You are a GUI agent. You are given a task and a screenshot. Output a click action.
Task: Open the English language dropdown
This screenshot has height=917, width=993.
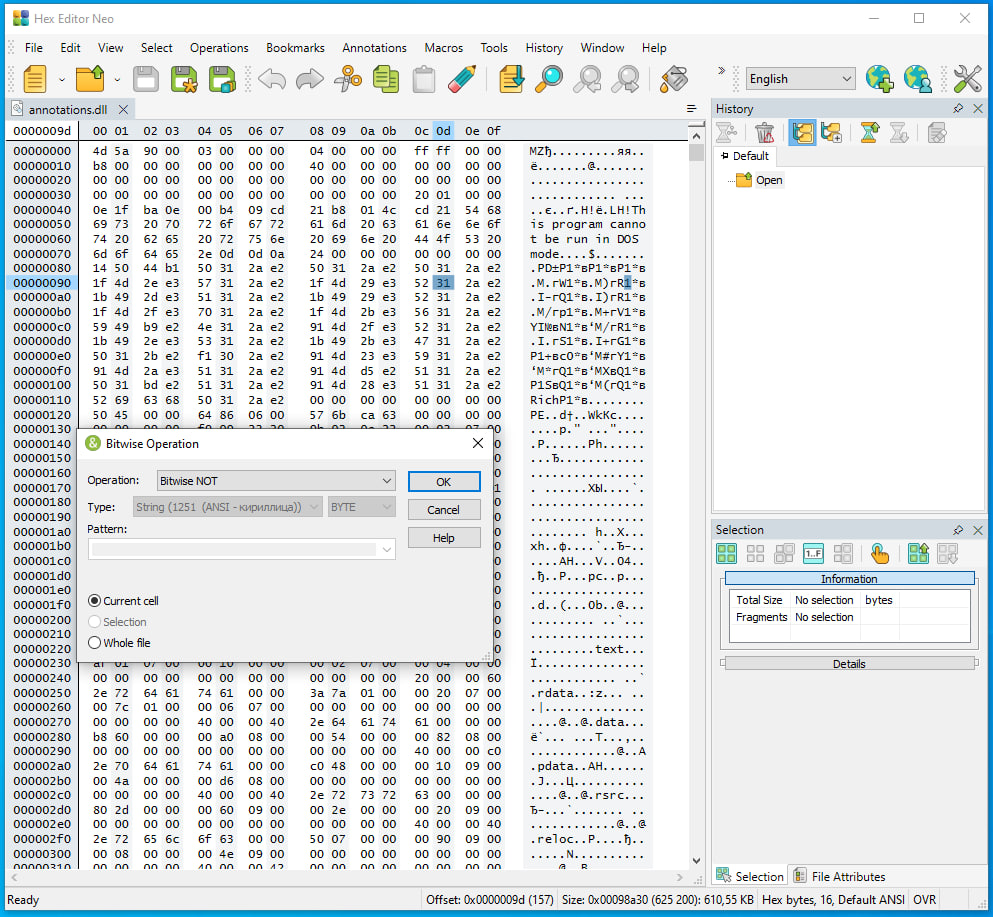coord(800,79)
